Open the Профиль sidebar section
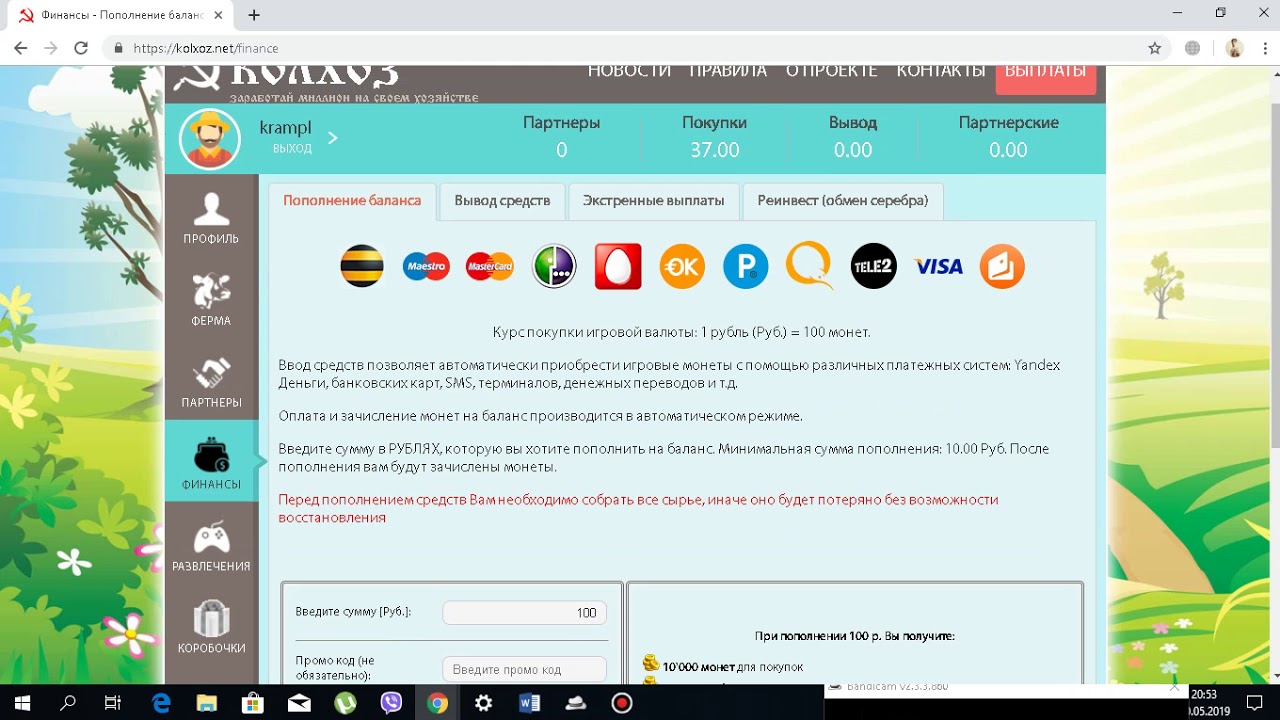The height and width of the screenshot is (720, 1280). (211, 217)
